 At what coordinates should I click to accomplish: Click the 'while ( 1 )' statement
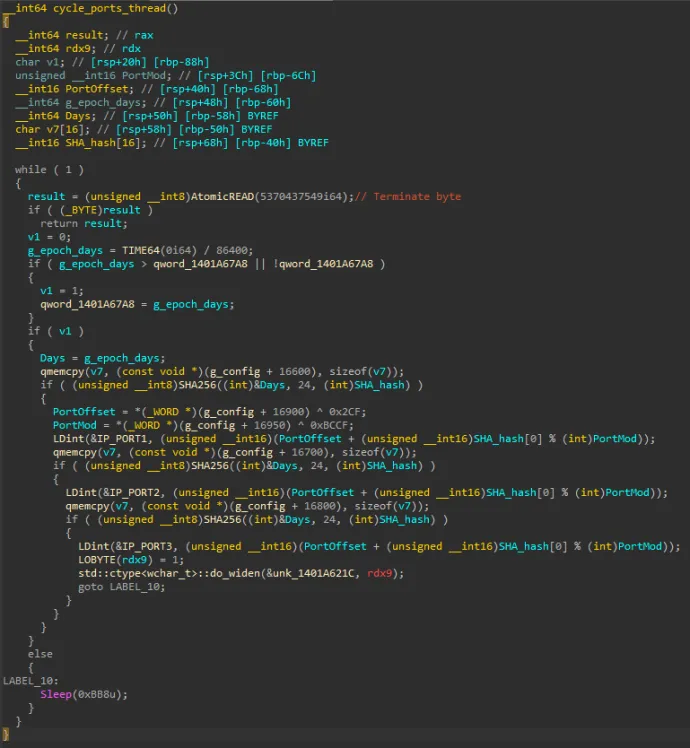coord(49,170)
